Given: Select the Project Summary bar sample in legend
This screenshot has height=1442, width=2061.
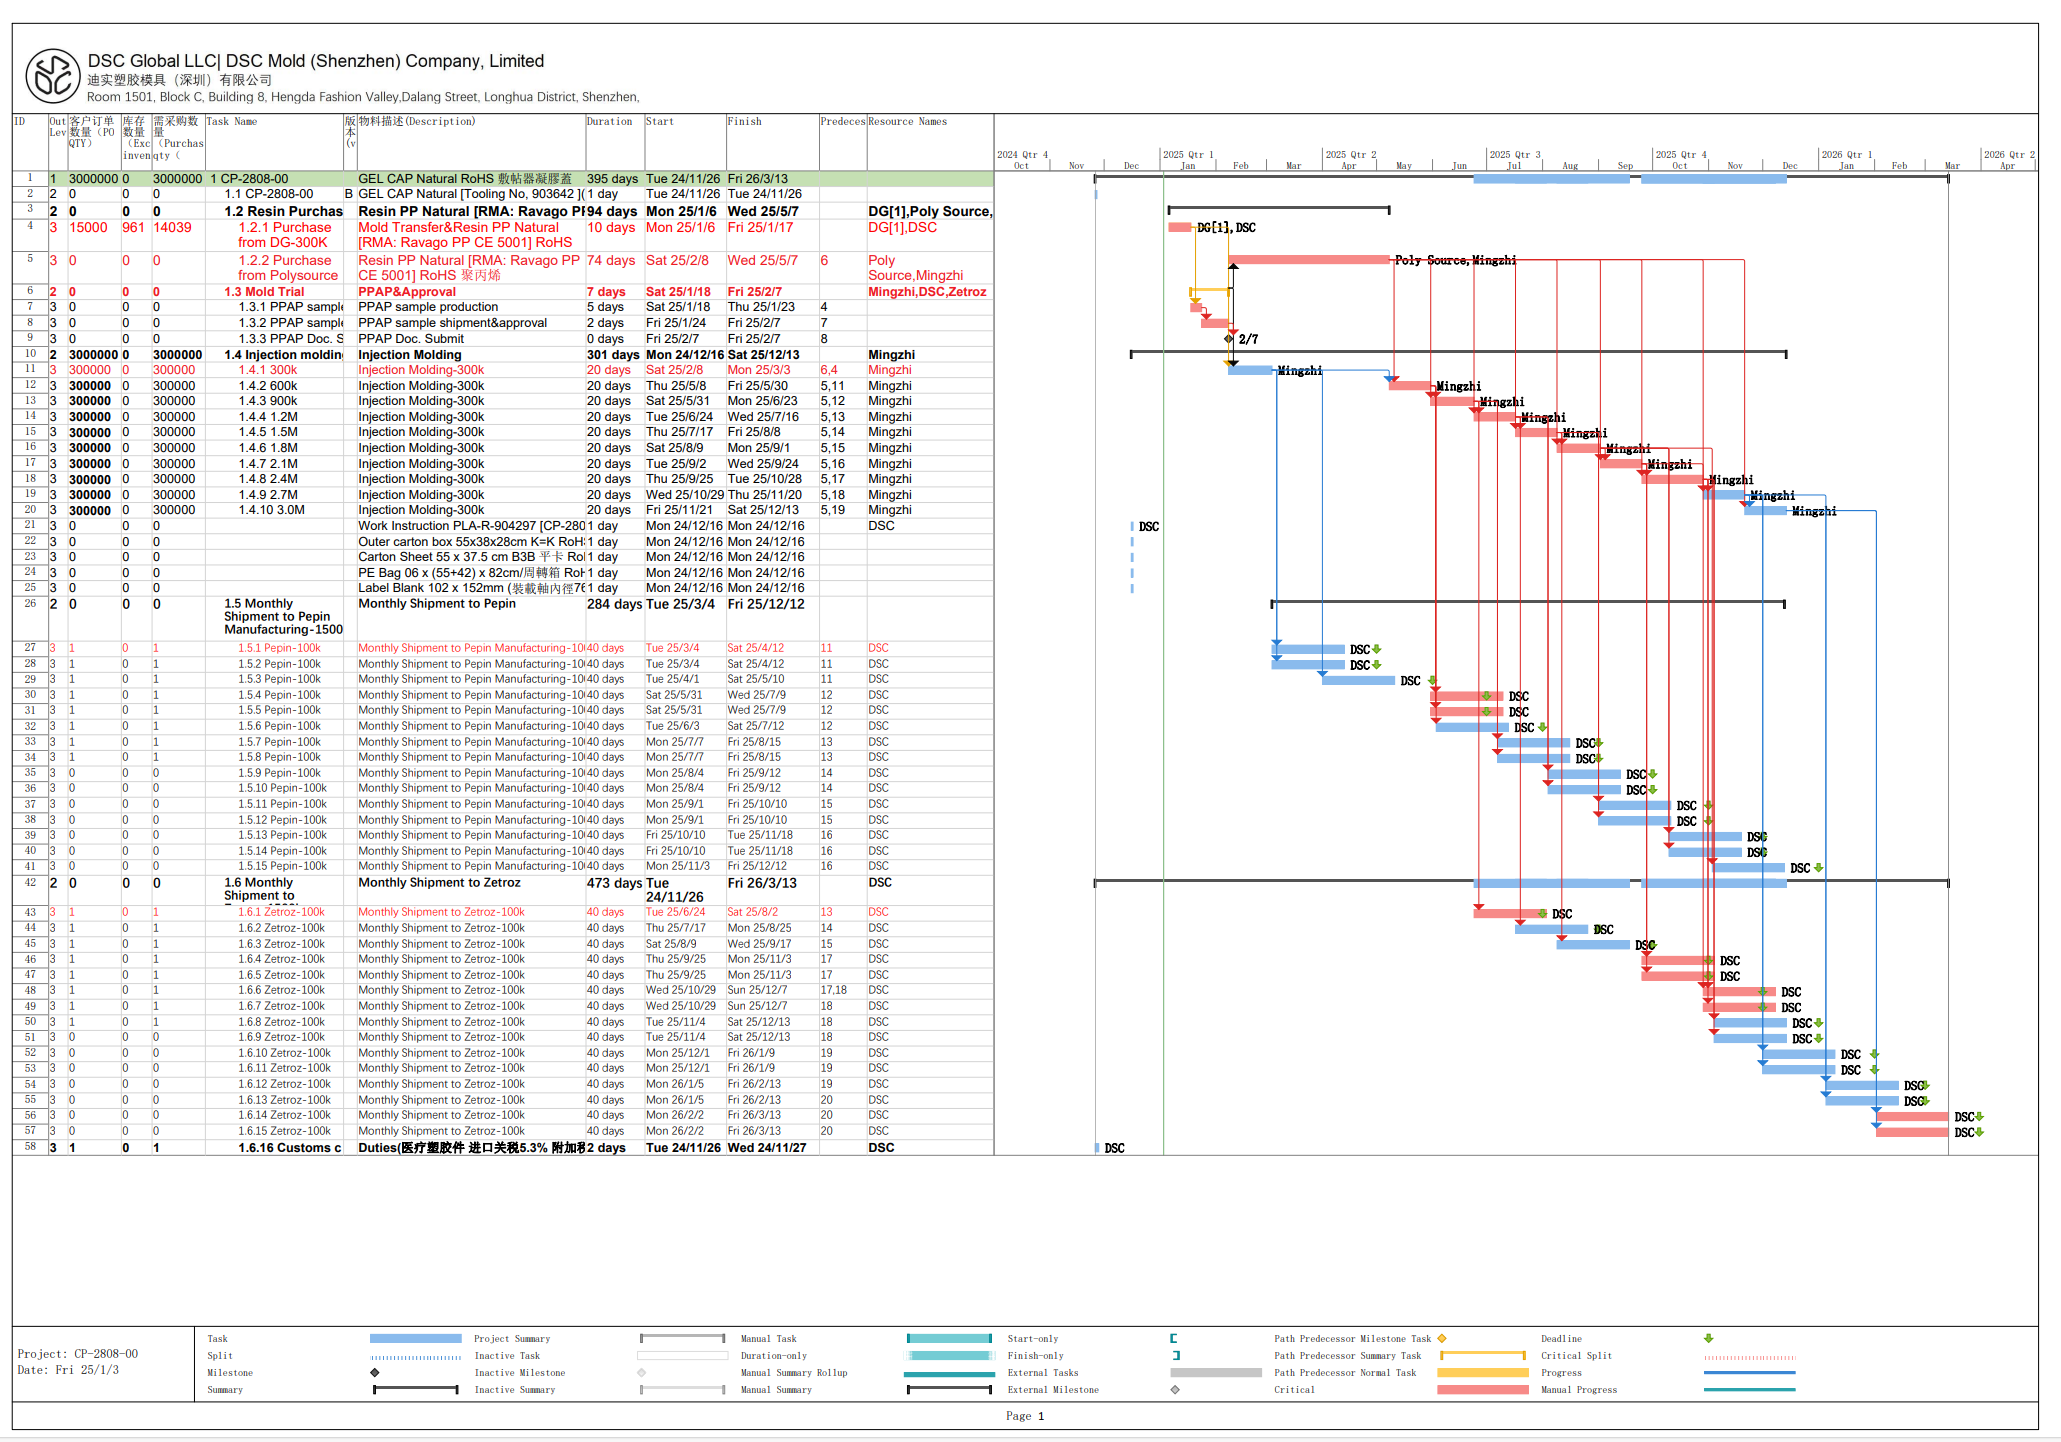Looking at the screenshot, I should tap(682, 1338).
